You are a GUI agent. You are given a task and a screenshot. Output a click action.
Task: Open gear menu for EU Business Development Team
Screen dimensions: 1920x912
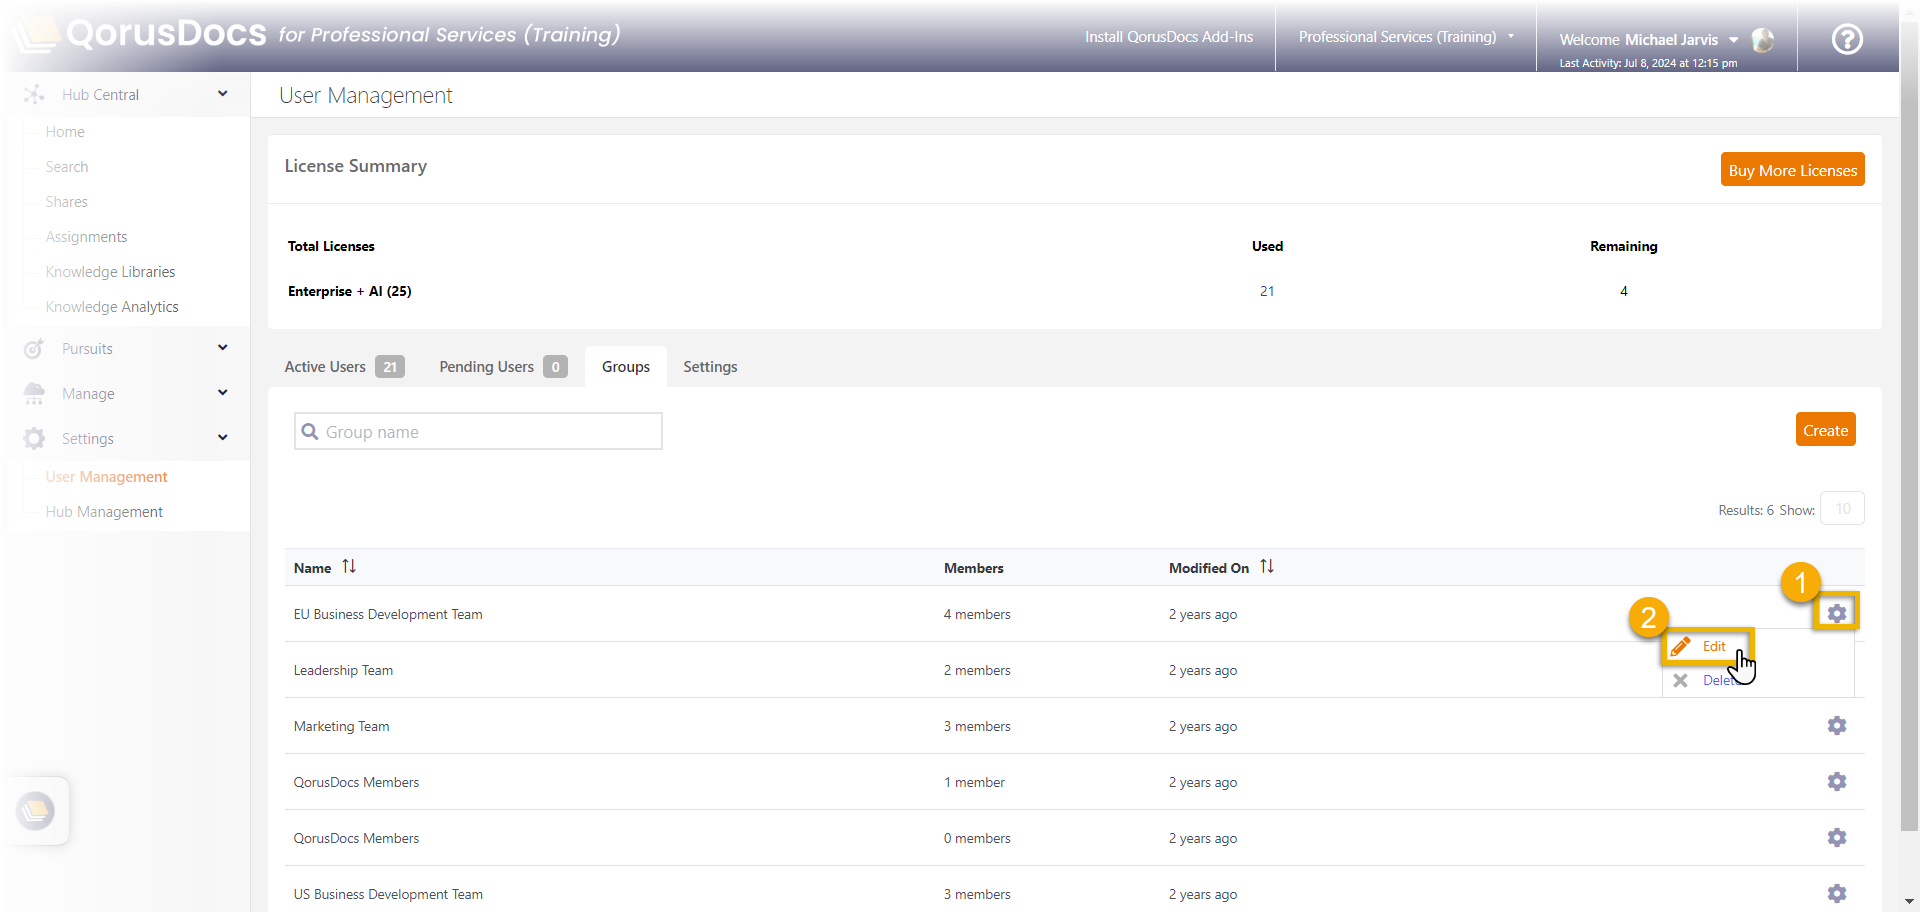(1836, 613)
